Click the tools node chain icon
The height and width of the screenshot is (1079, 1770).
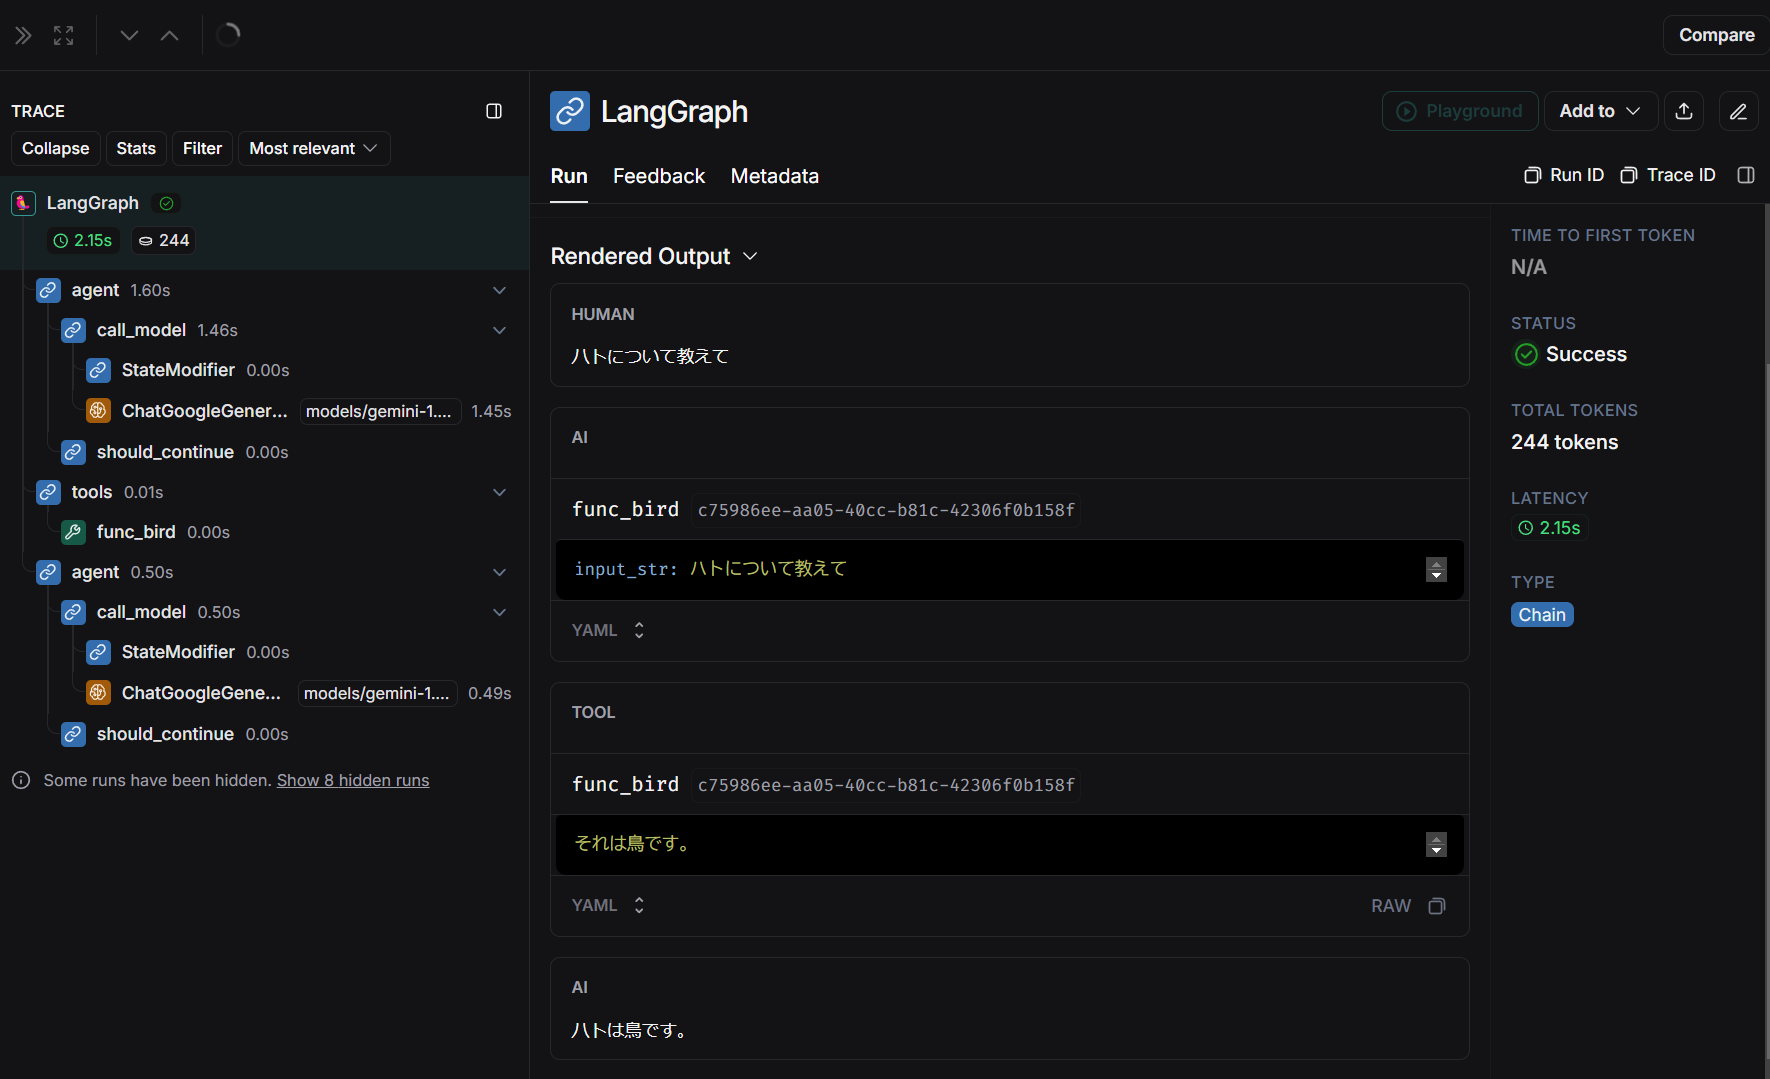[49, 492]
